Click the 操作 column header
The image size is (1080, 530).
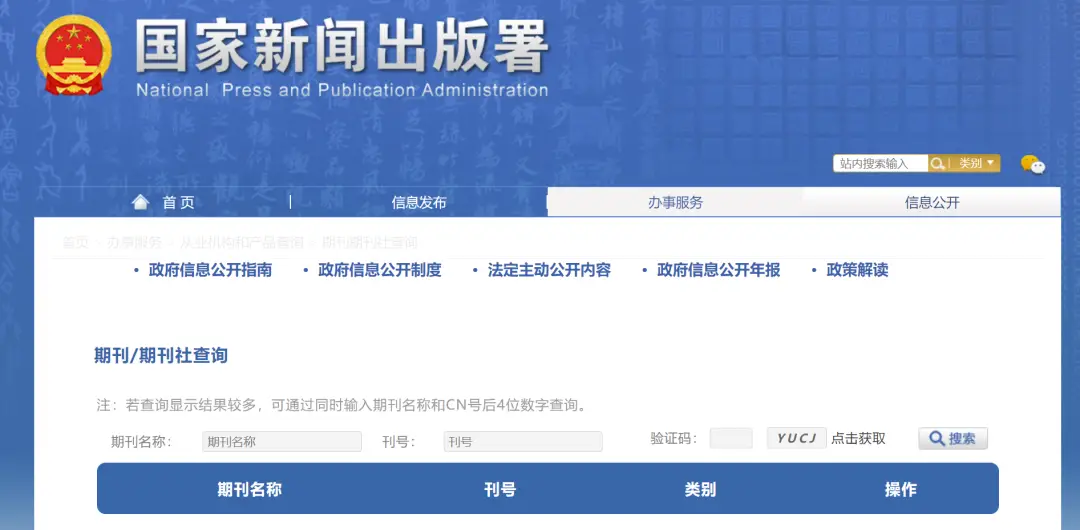(x=900, y=489)
